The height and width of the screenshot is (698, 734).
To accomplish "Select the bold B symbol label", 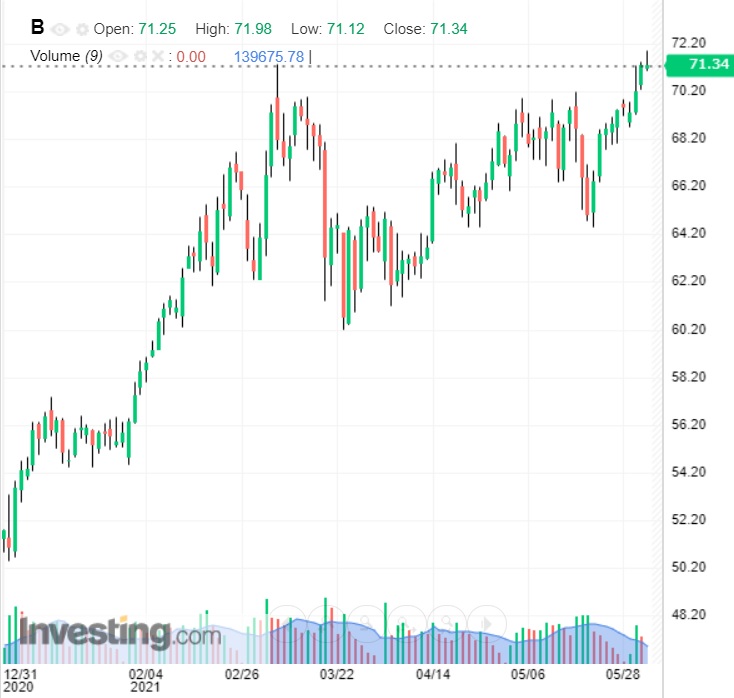I will tap(37, 28).
